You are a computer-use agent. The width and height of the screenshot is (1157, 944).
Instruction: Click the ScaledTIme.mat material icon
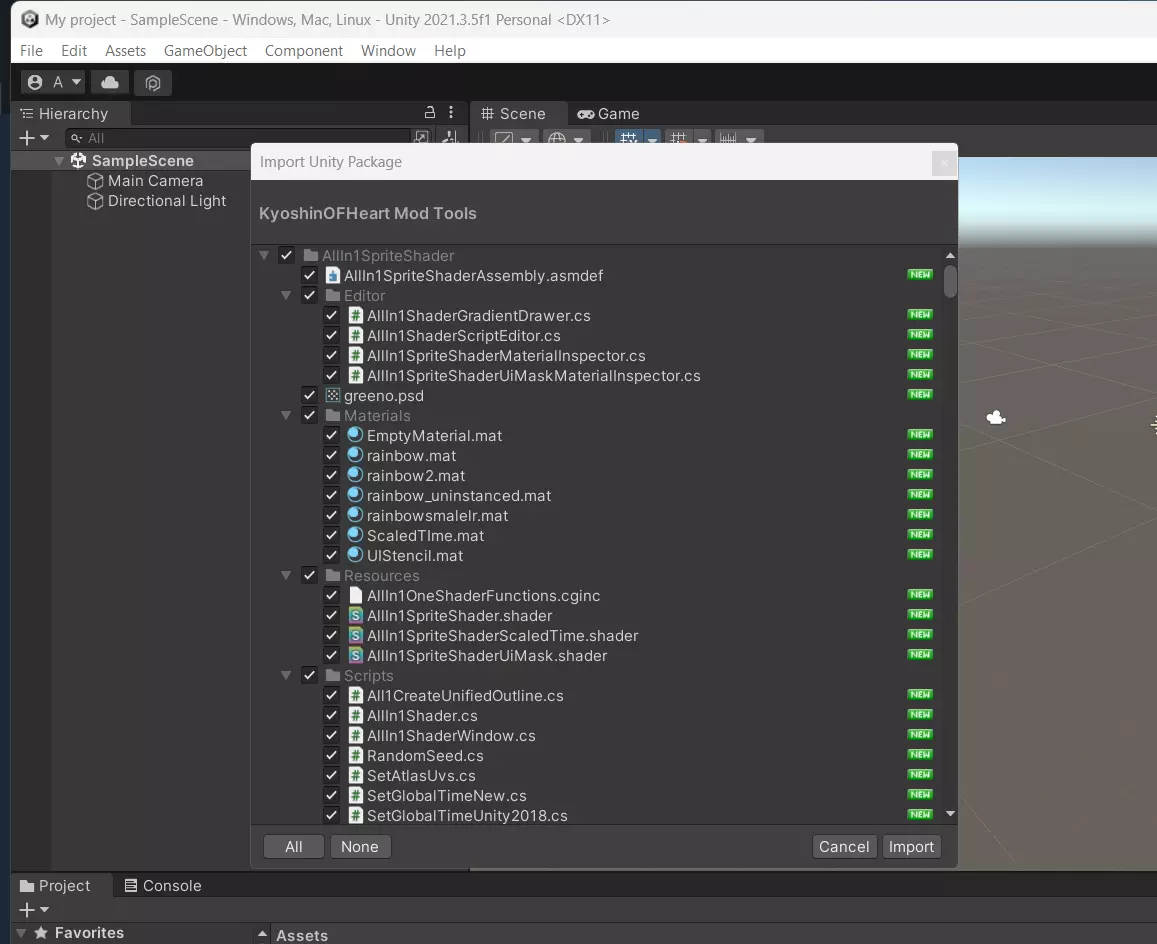[x=355, y=534]
